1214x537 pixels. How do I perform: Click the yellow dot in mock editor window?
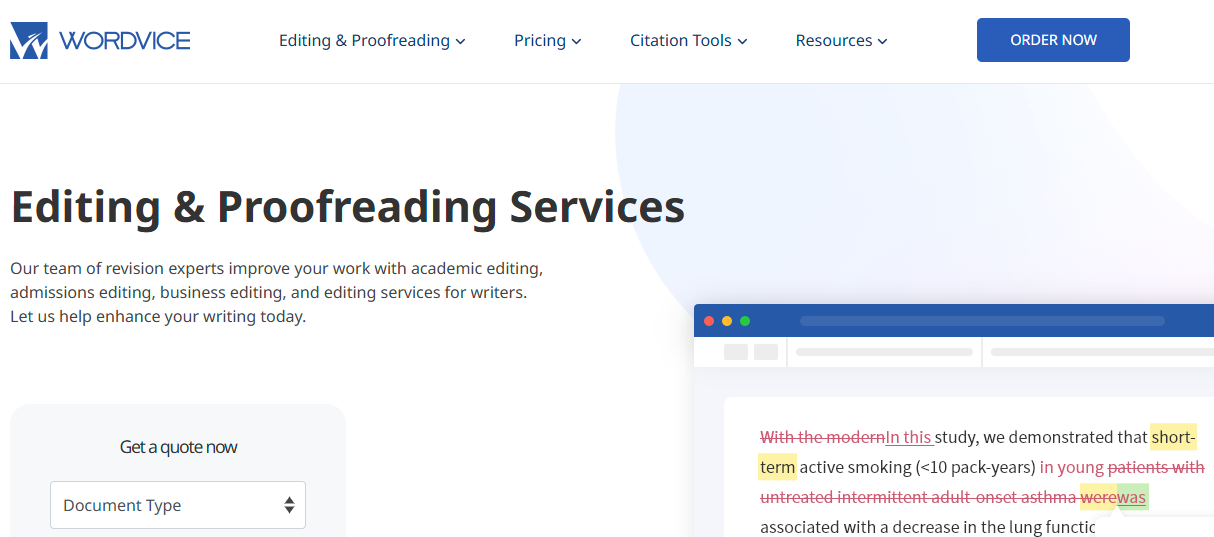(727, 321)
